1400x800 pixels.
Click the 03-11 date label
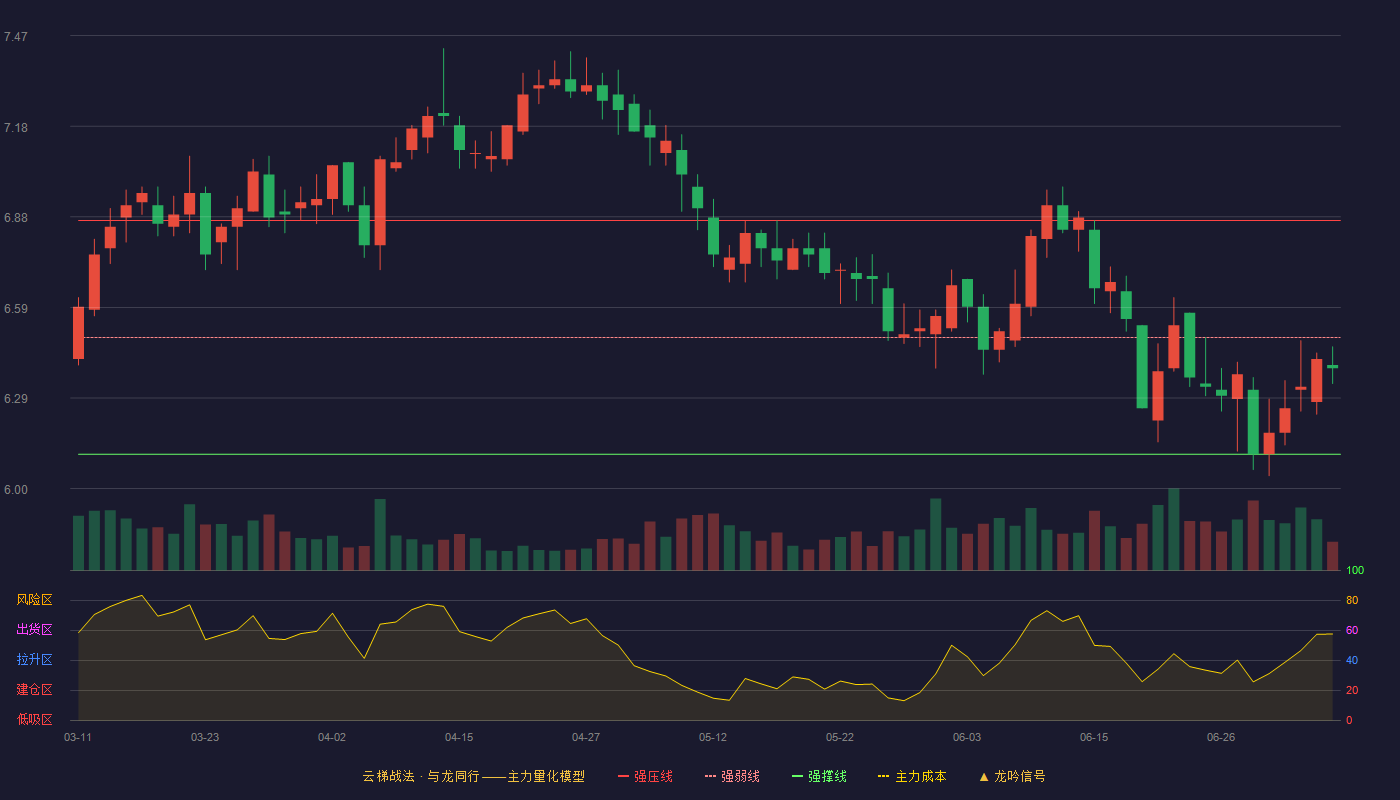coord(78,737)
